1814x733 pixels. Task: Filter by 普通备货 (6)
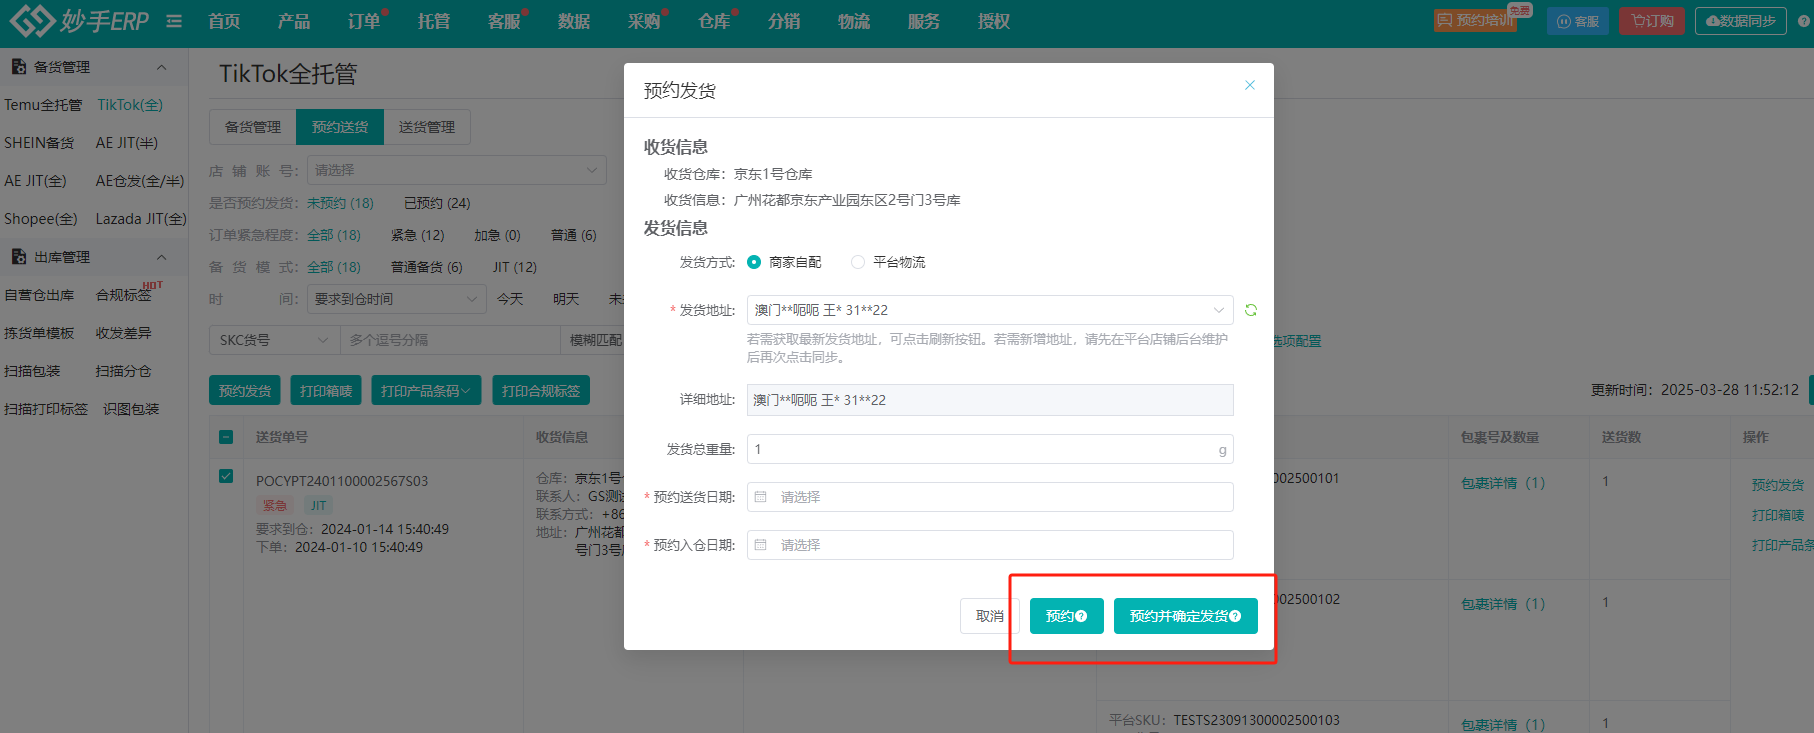coord(427,267)
